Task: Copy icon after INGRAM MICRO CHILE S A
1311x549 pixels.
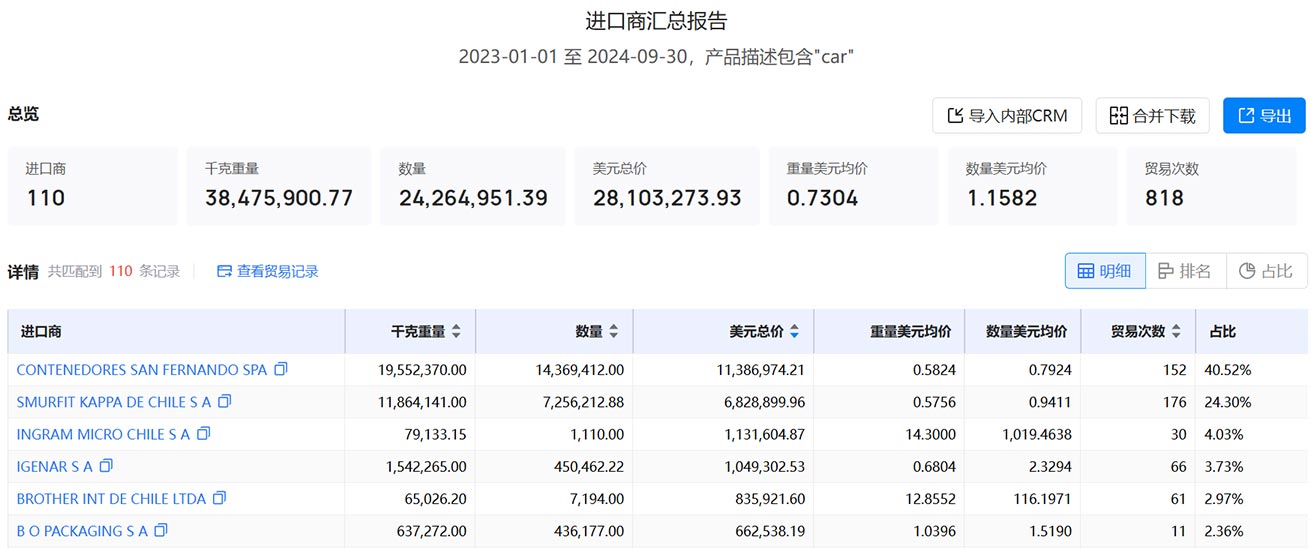Action: 204,434
